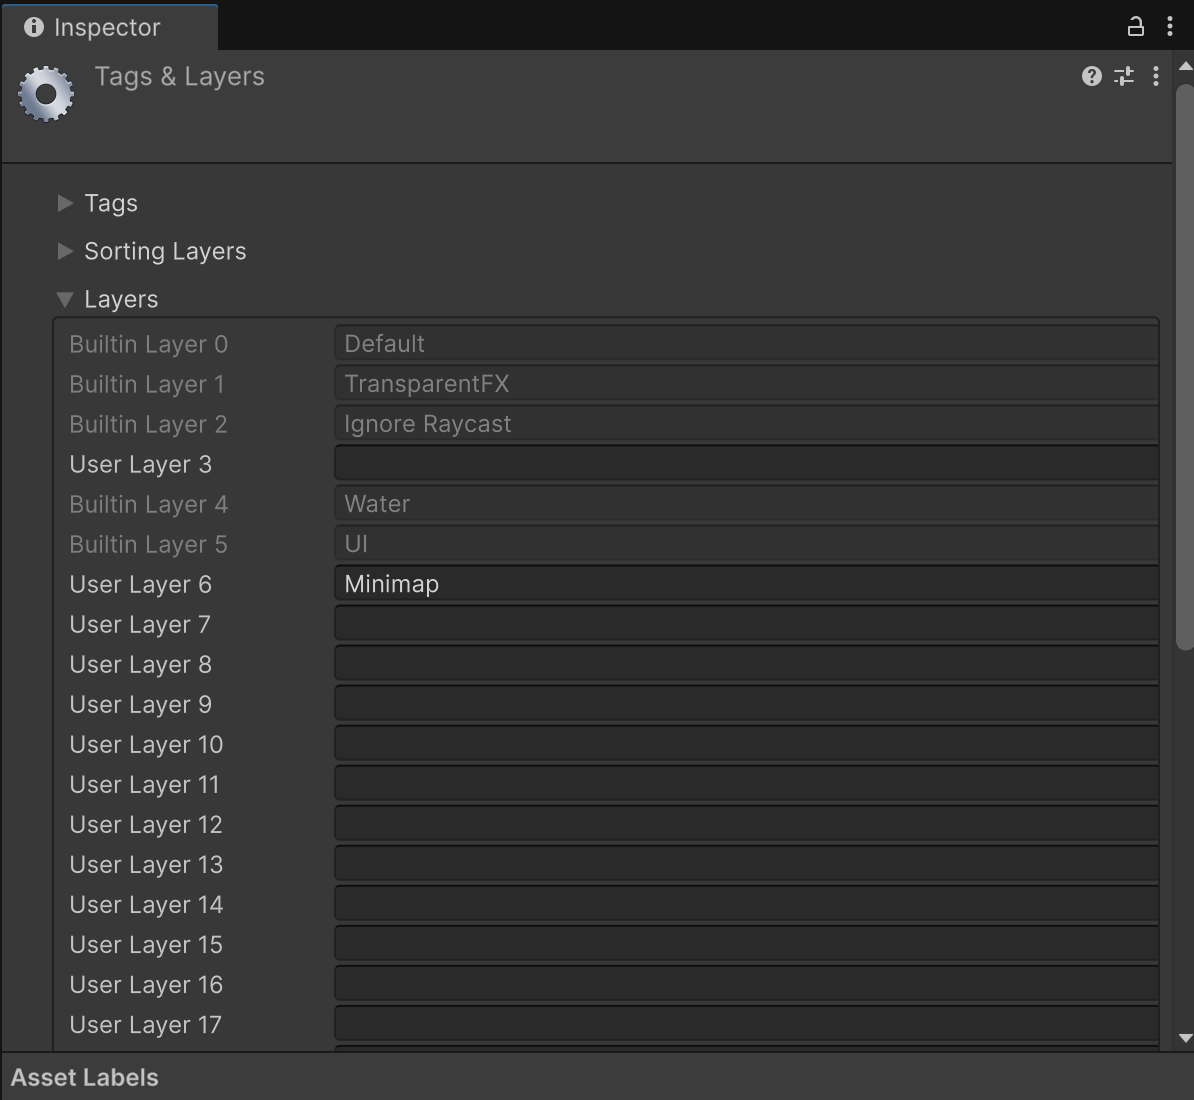
Task: Click the Inspector tab options icon at top right
Action: (x=1170, y=26)
